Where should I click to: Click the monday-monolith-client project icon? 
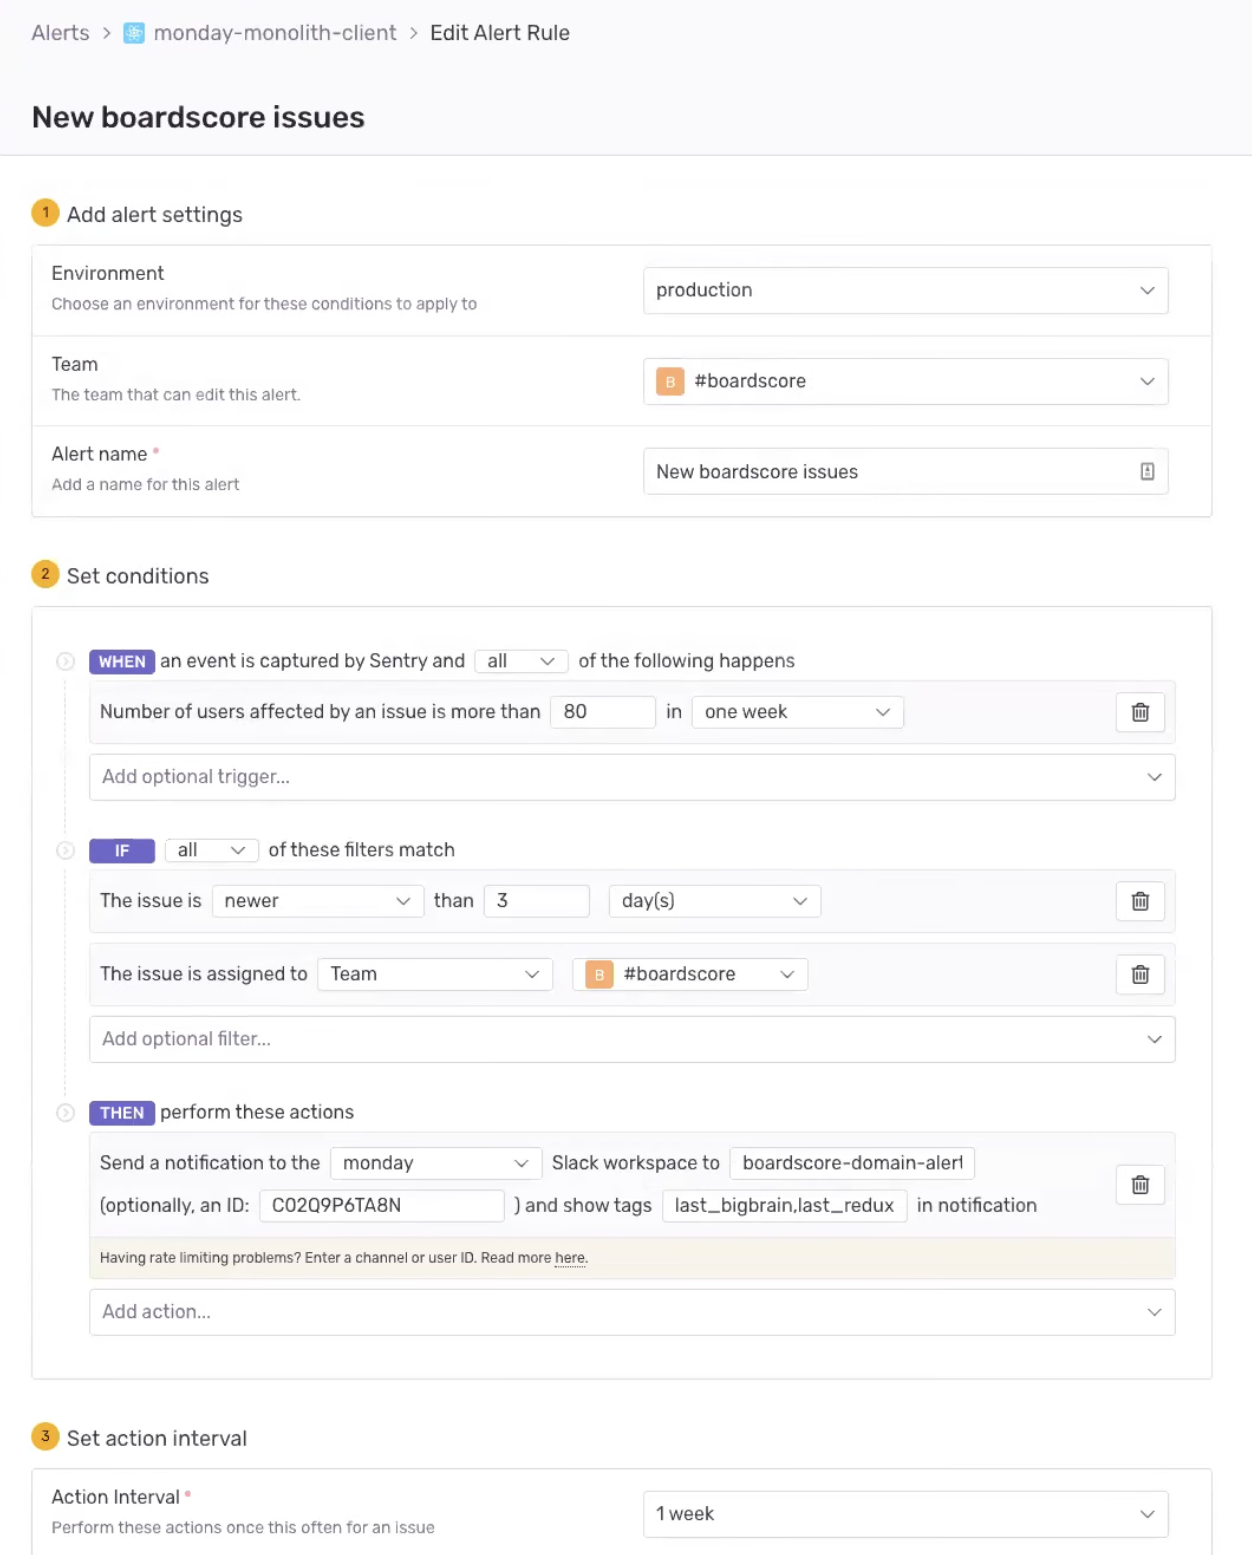(134, 33)
